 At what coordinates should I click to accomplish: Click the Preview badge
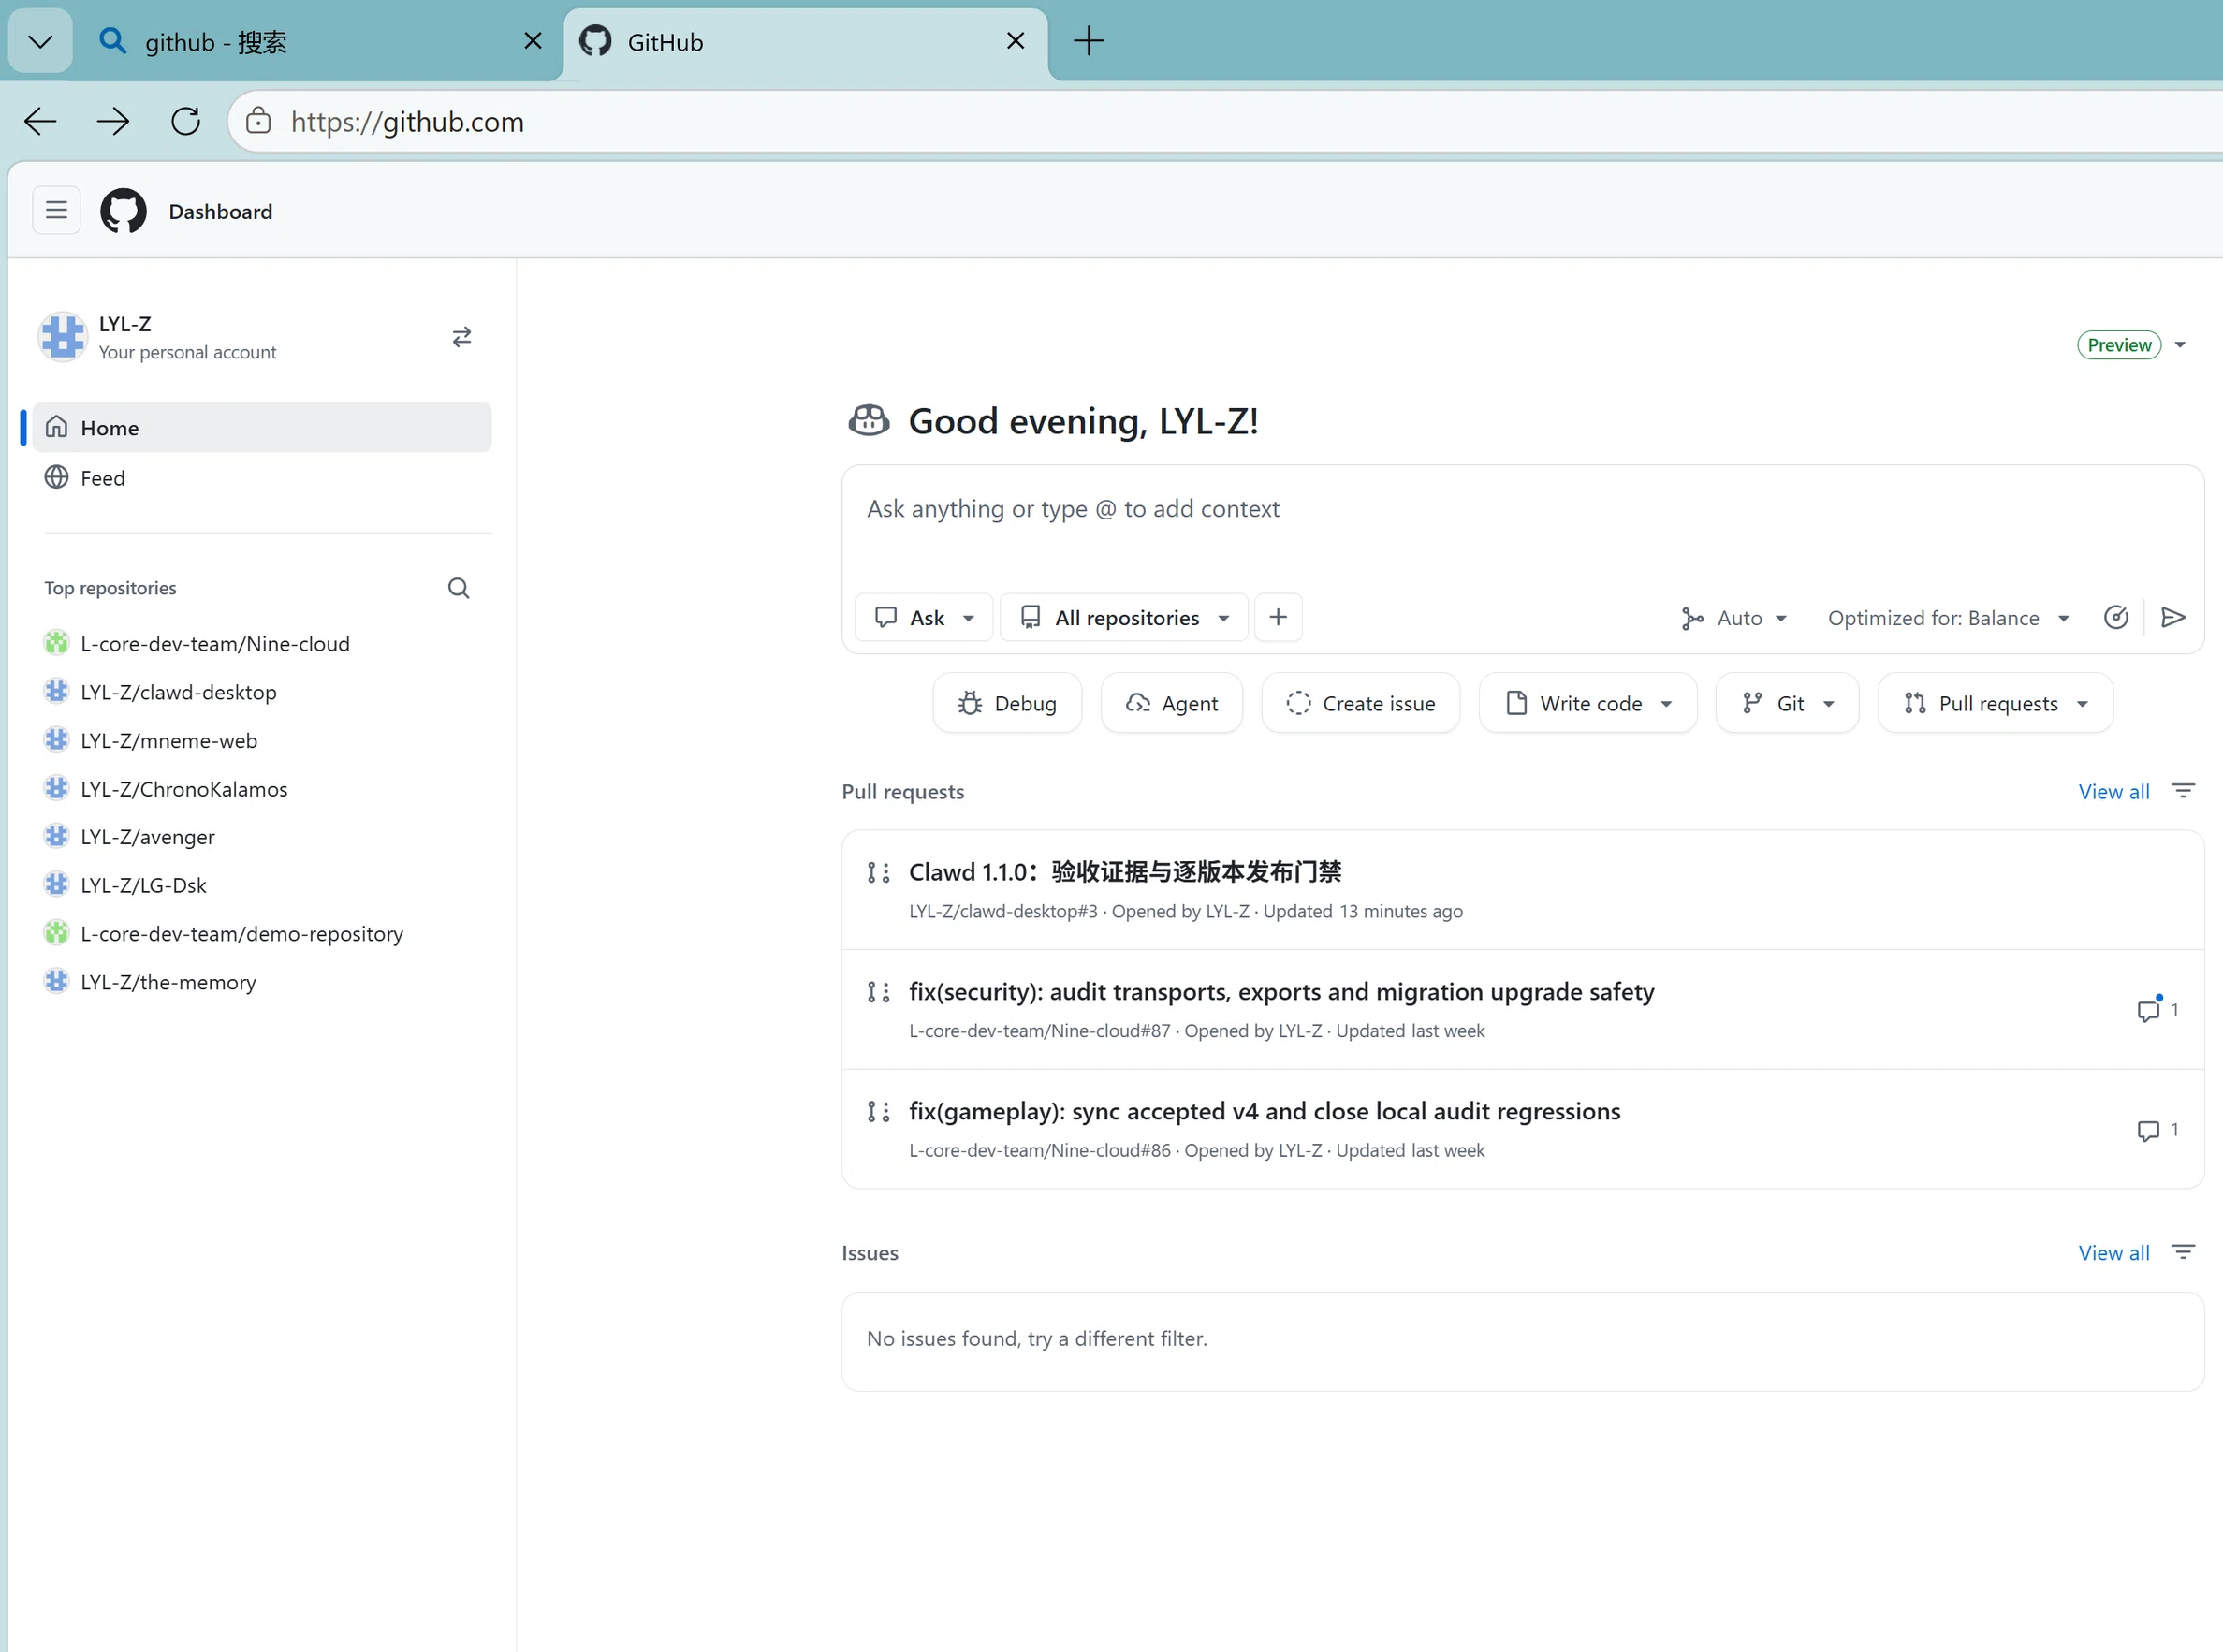(2119, 345)
